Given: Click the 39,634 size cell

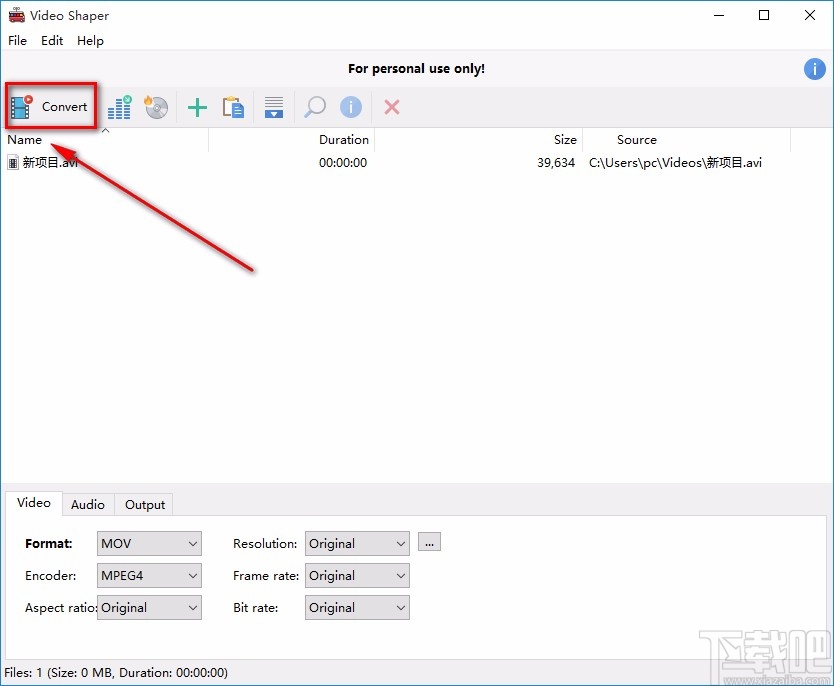Looking at the screenshot, I should pyautogui.click(x=556, y=163).
